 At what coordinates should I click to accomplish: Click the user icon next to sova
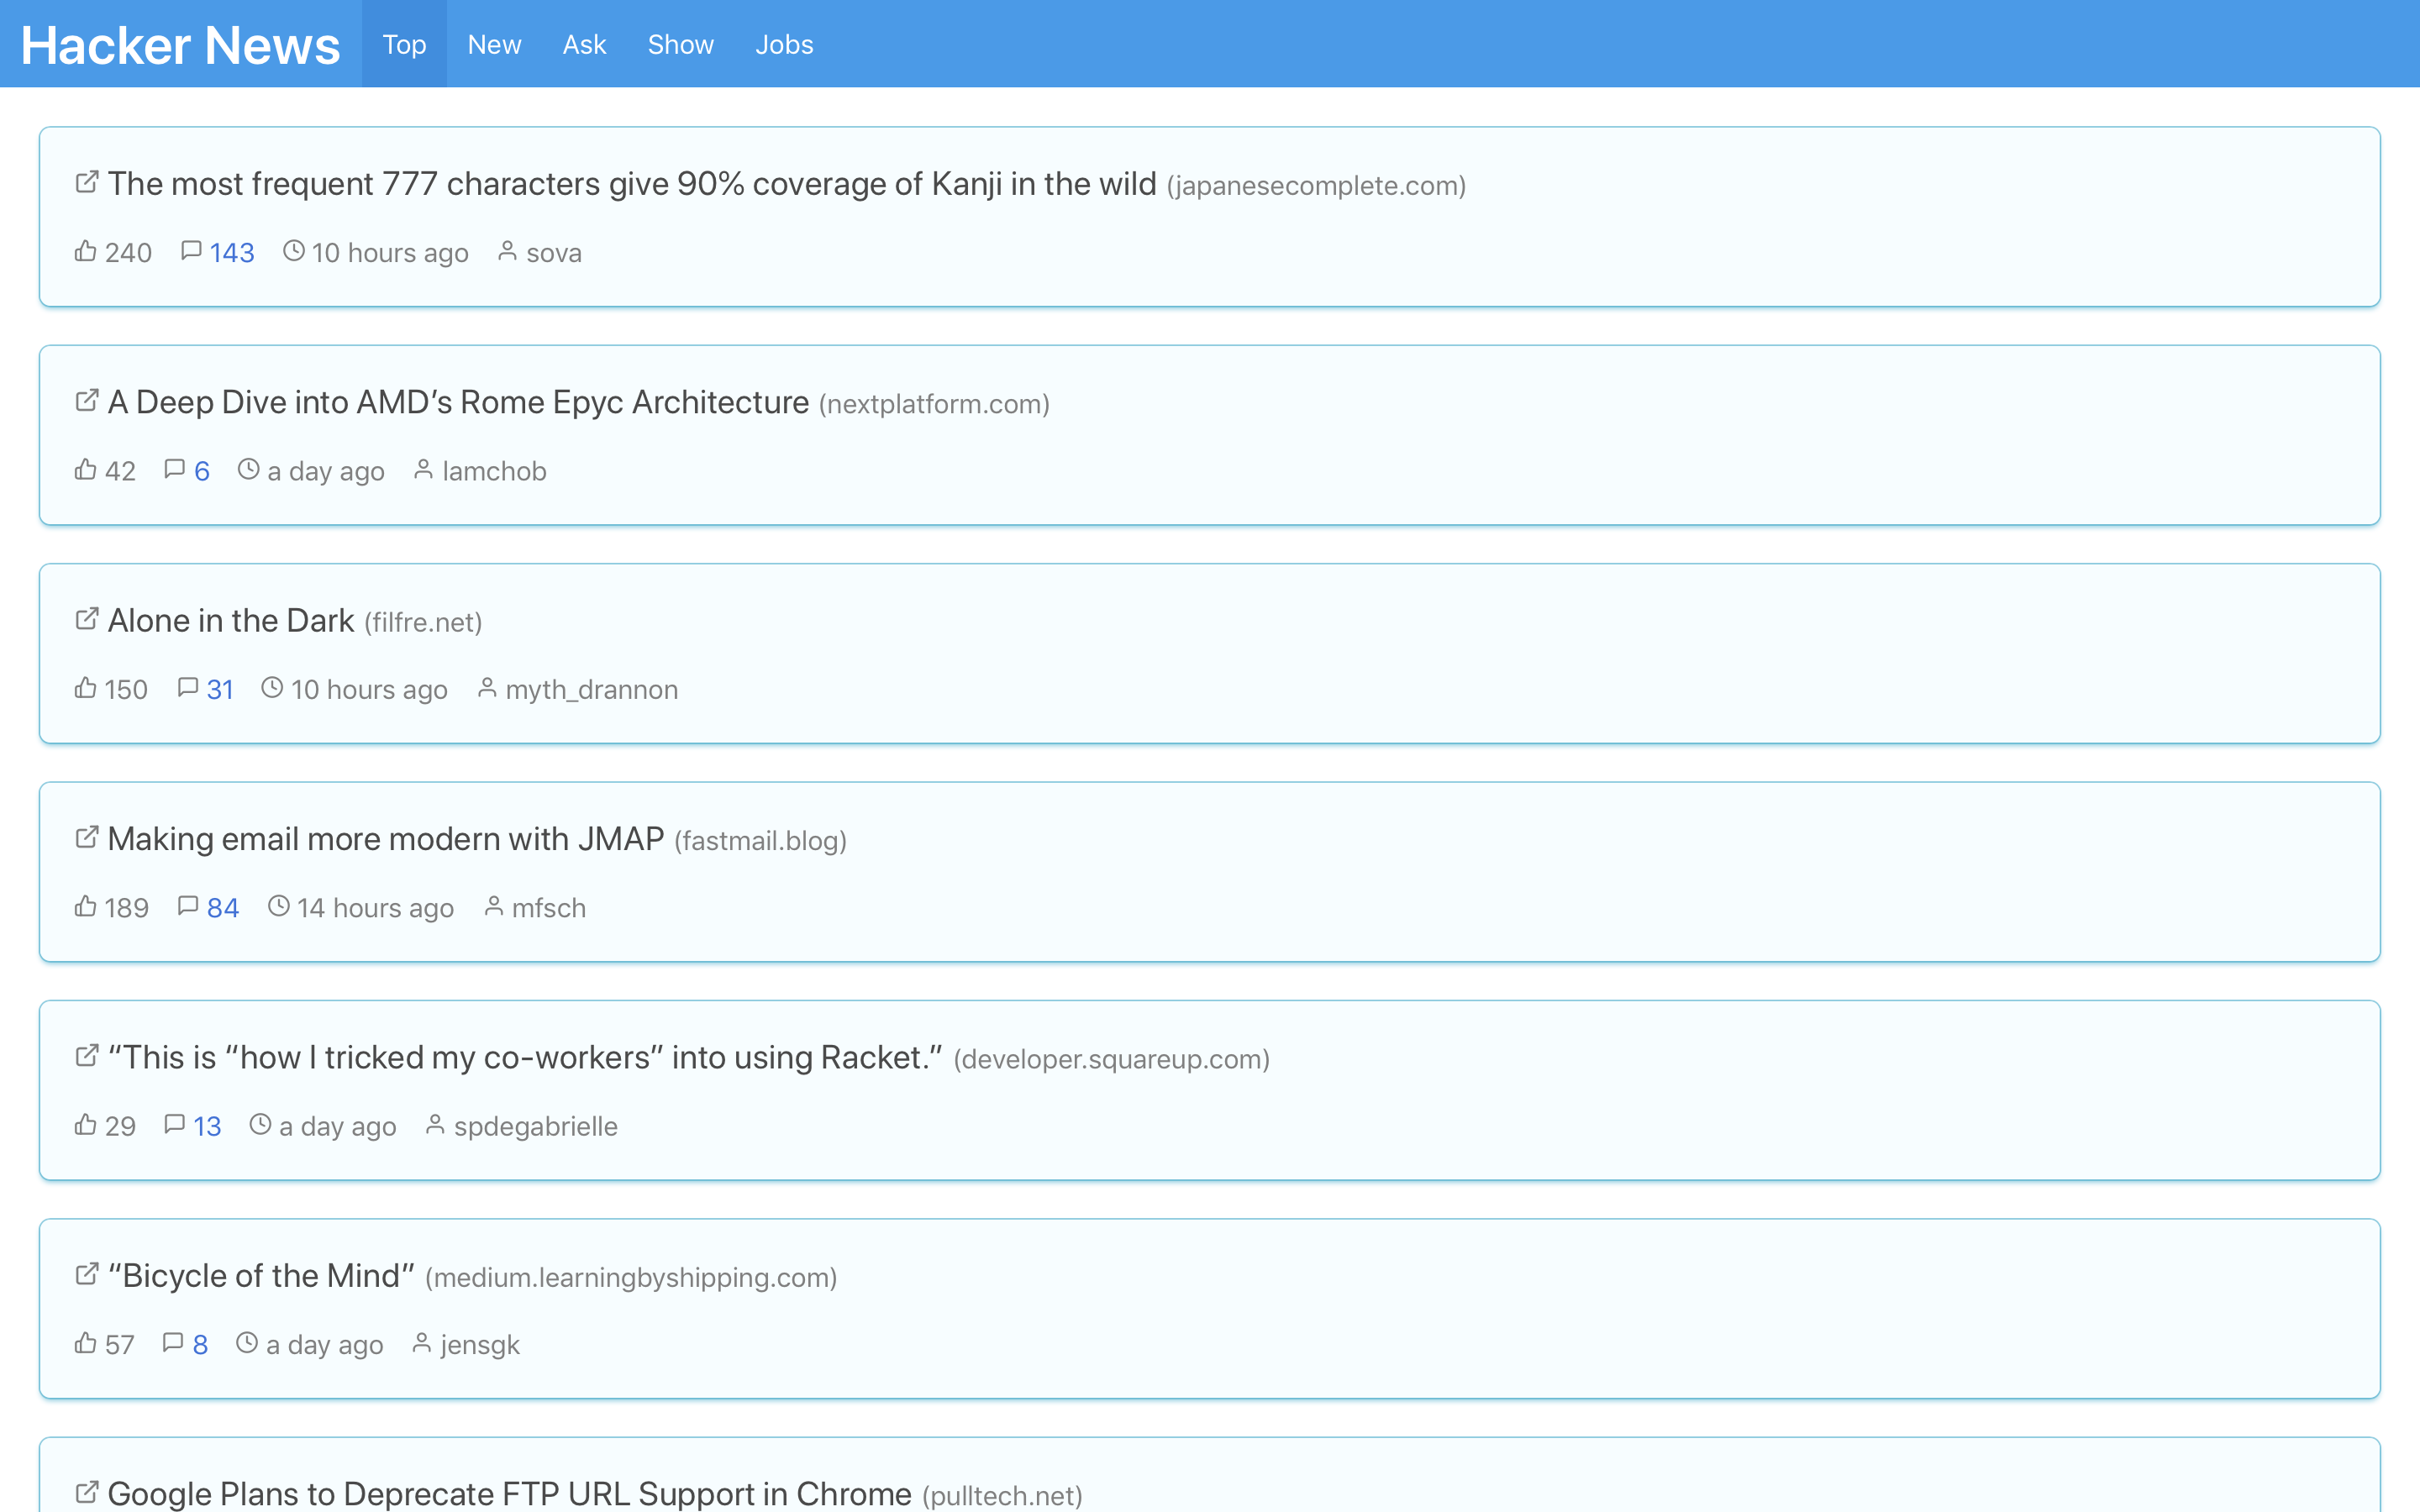pyautogui.click(x=507, y=252)
